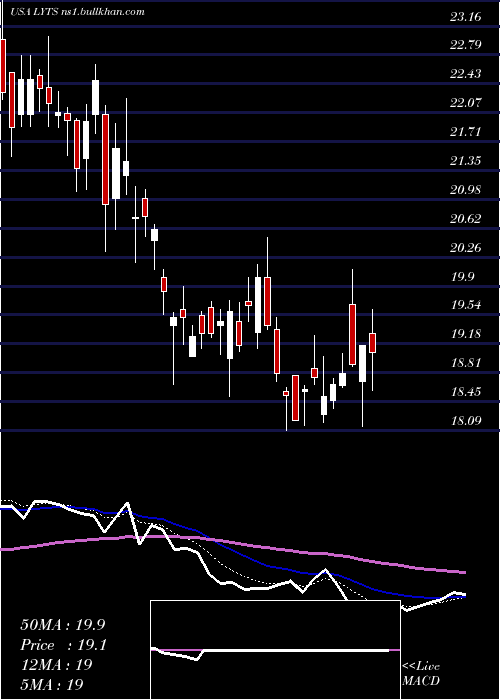Click the 'Price : 19.1' readout
This screenshot has width=500, height=700.
pos(63,645)
